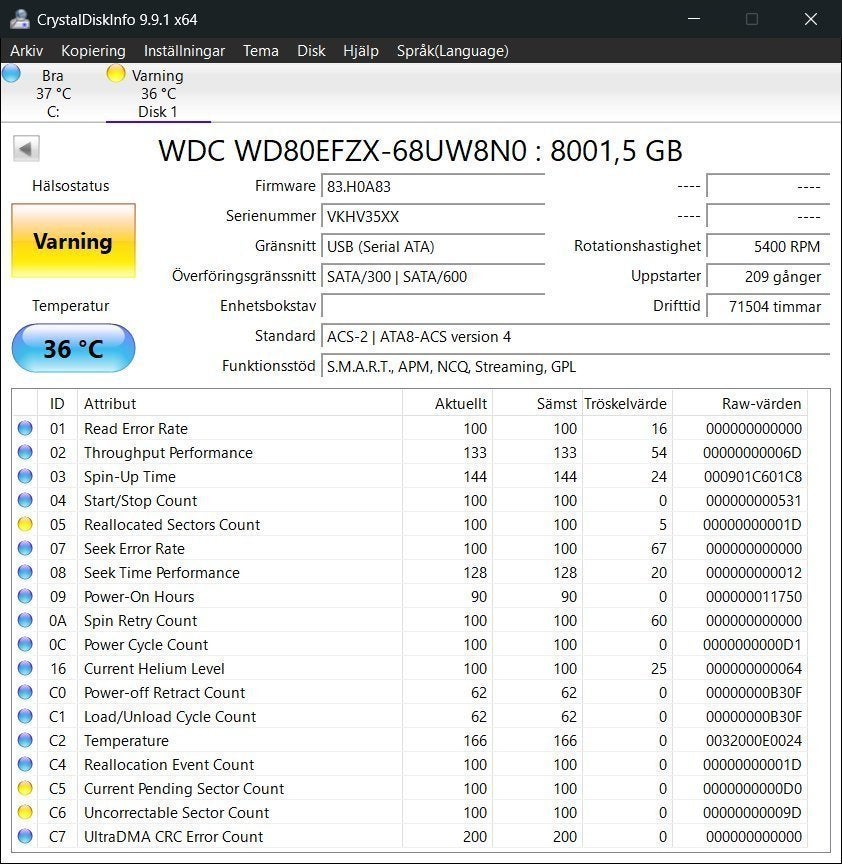Click raw value 000000011750 for Power-On Hours

click(x=754, y=597)
